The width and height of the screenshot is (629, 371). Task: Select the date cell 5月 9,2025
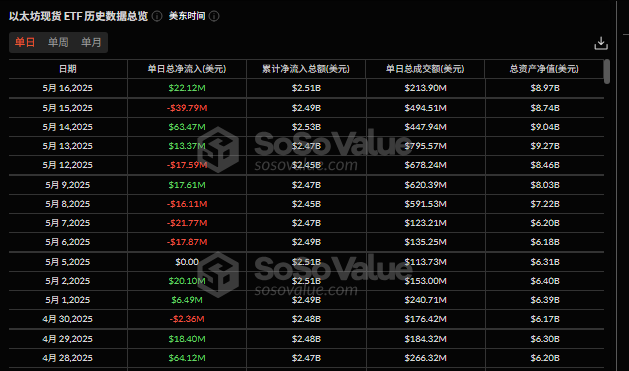point(67,185)
